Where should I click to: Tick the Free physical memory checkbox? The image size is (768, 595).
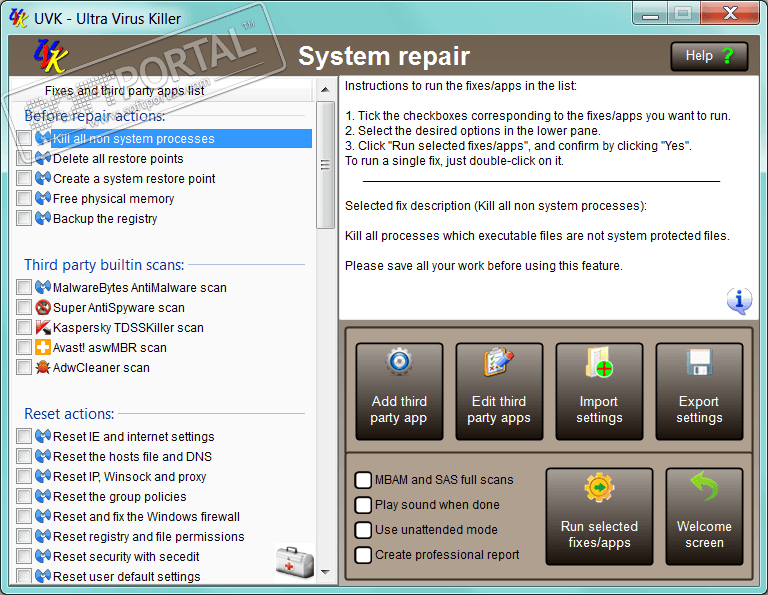click(24, 198)
